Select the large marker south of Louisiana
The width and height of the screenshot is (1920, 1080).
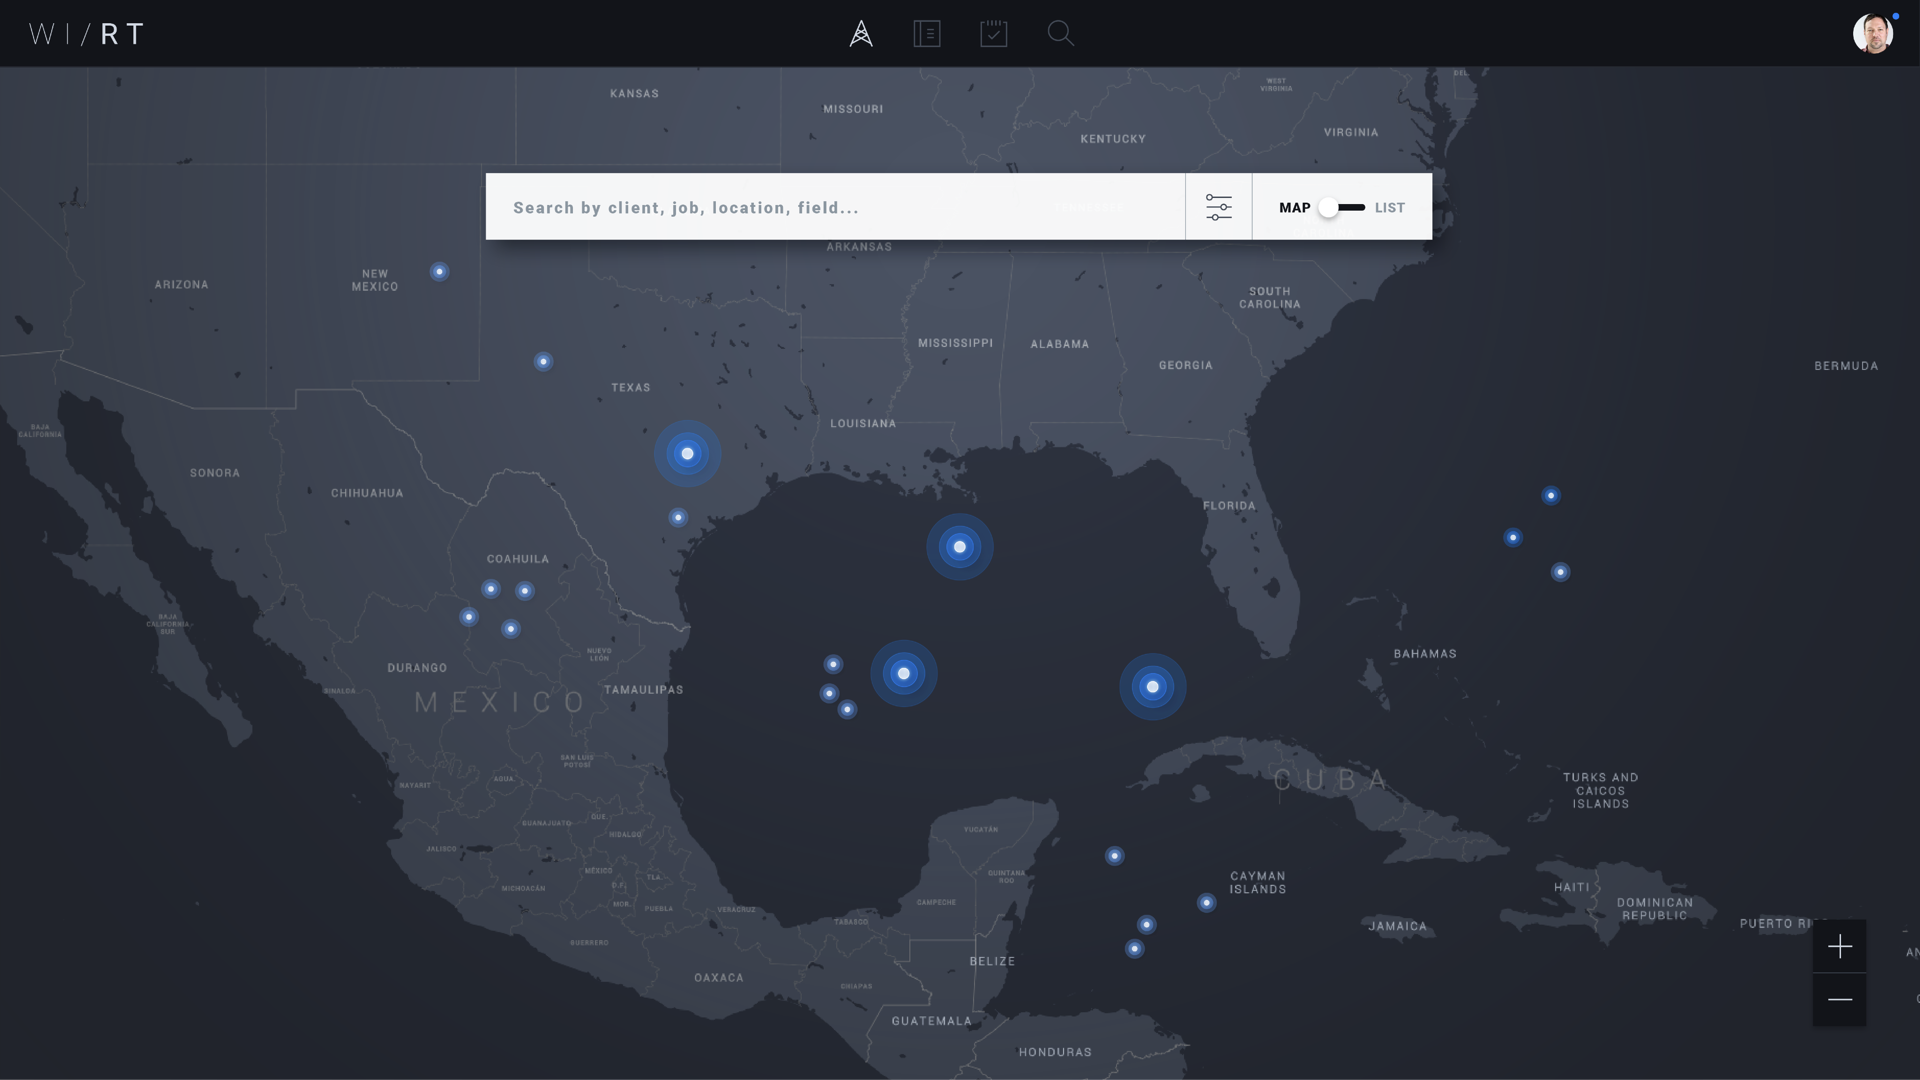pos(960,547)
